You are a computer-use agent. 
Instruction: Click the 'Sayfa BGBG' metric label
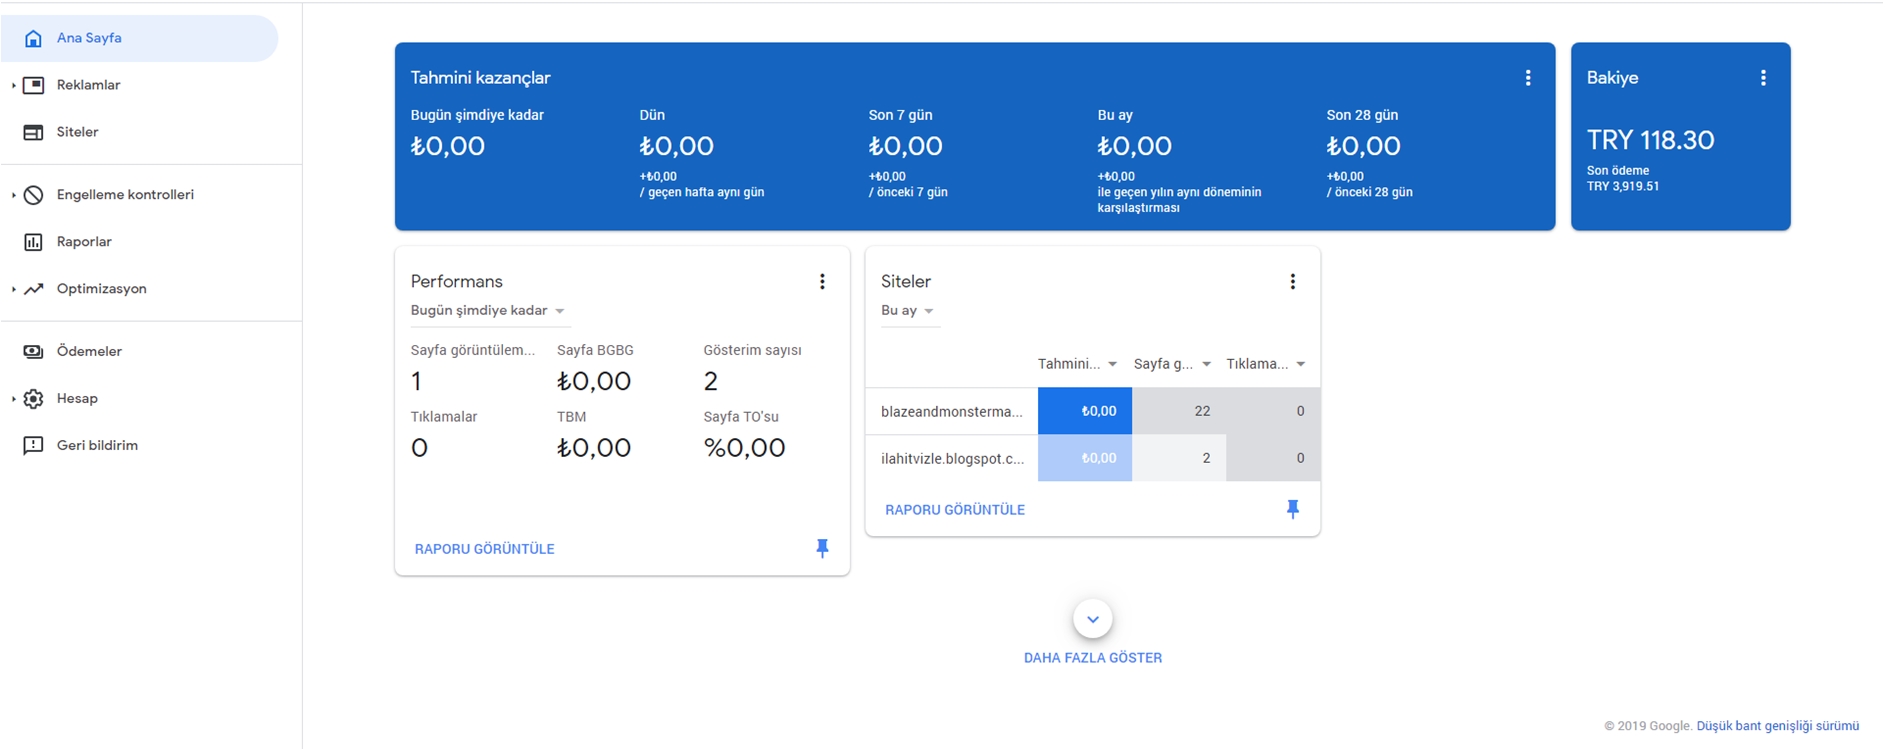pos(595,350)
